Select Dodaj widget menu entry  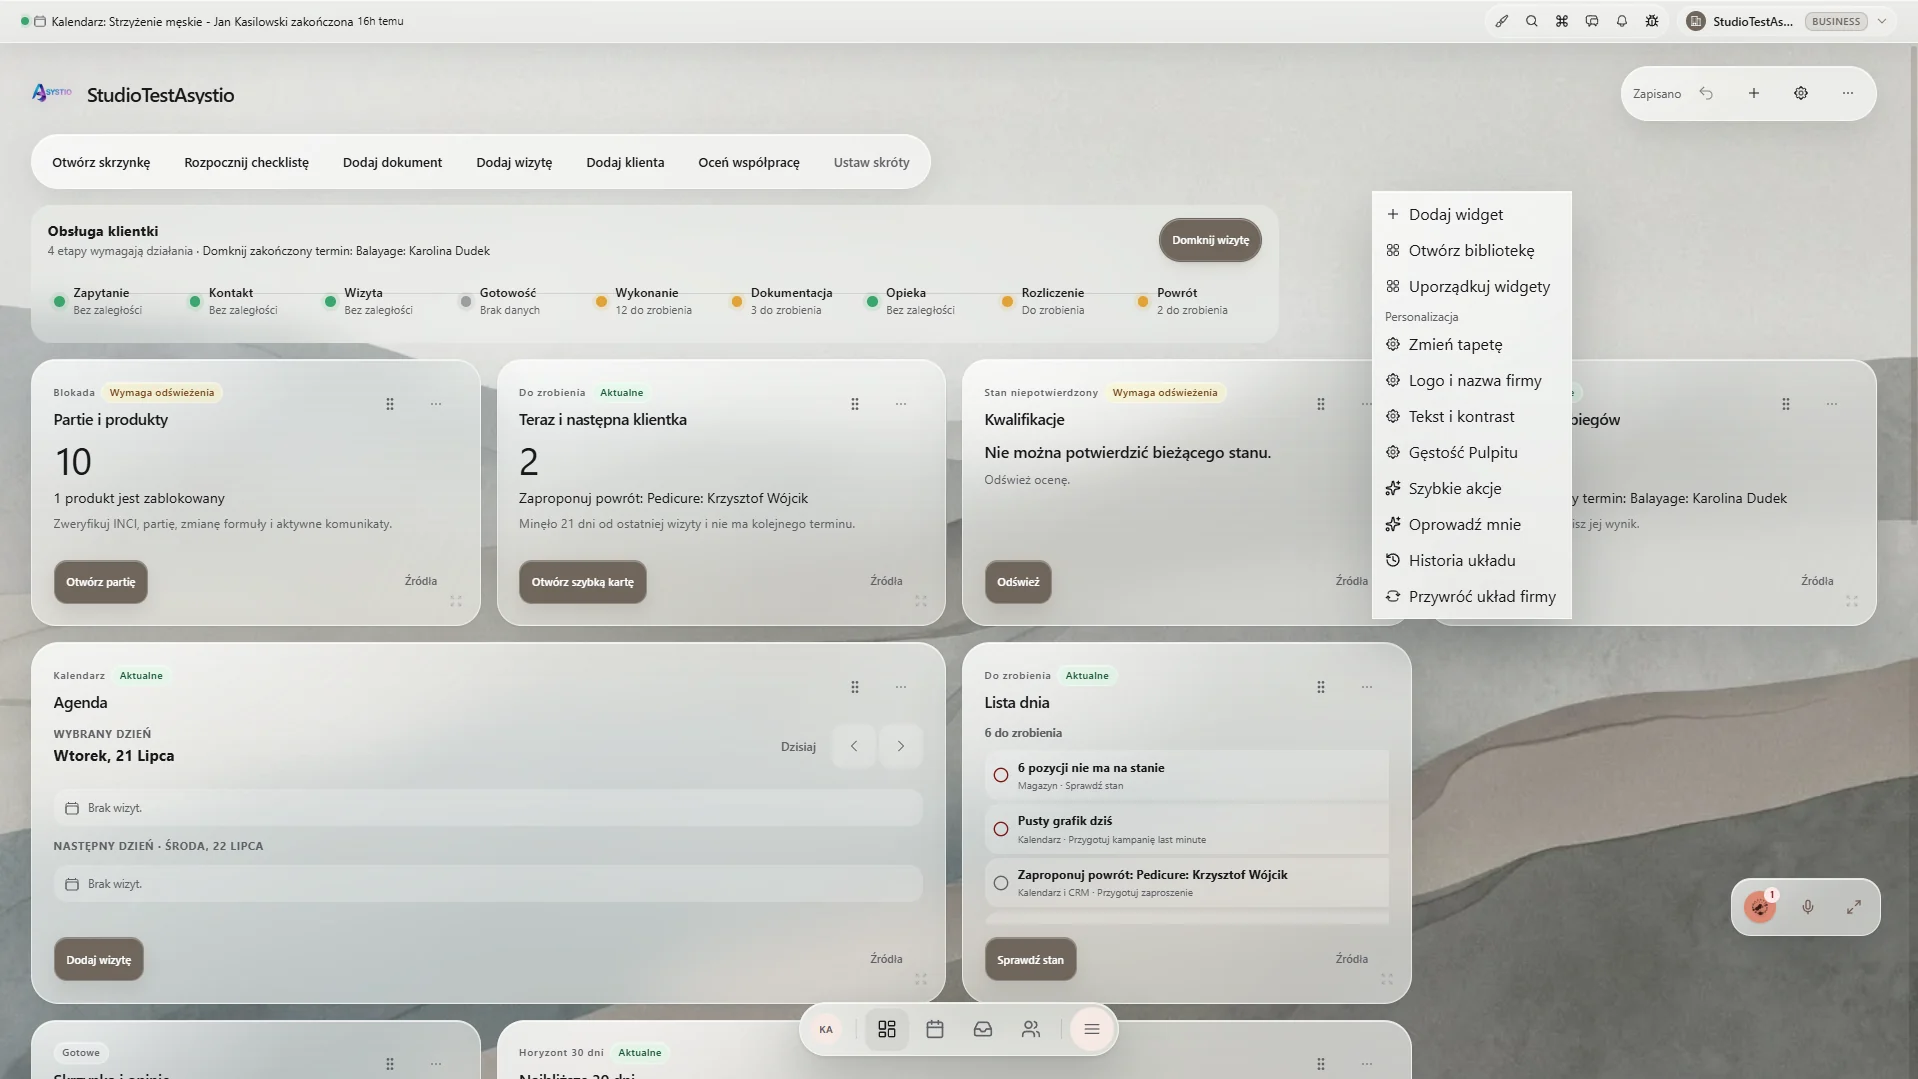[x=1471, y=215]
